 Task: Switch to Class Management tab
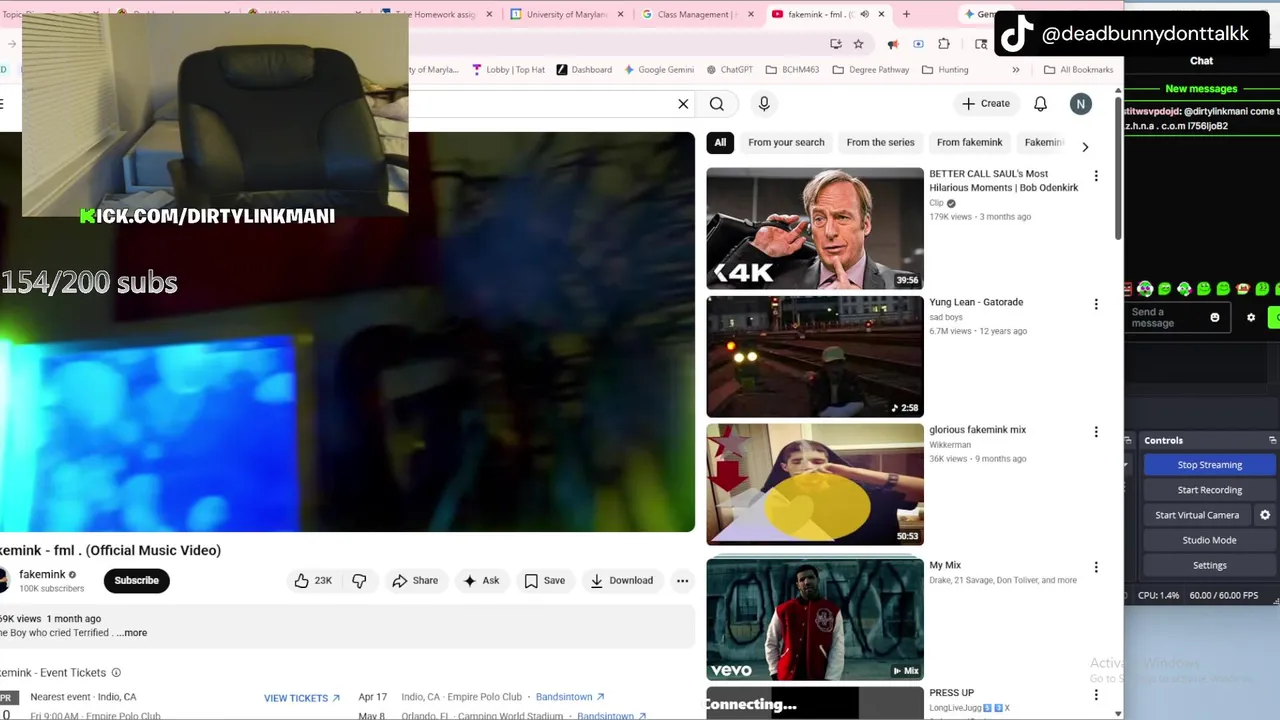coord(697,14)
